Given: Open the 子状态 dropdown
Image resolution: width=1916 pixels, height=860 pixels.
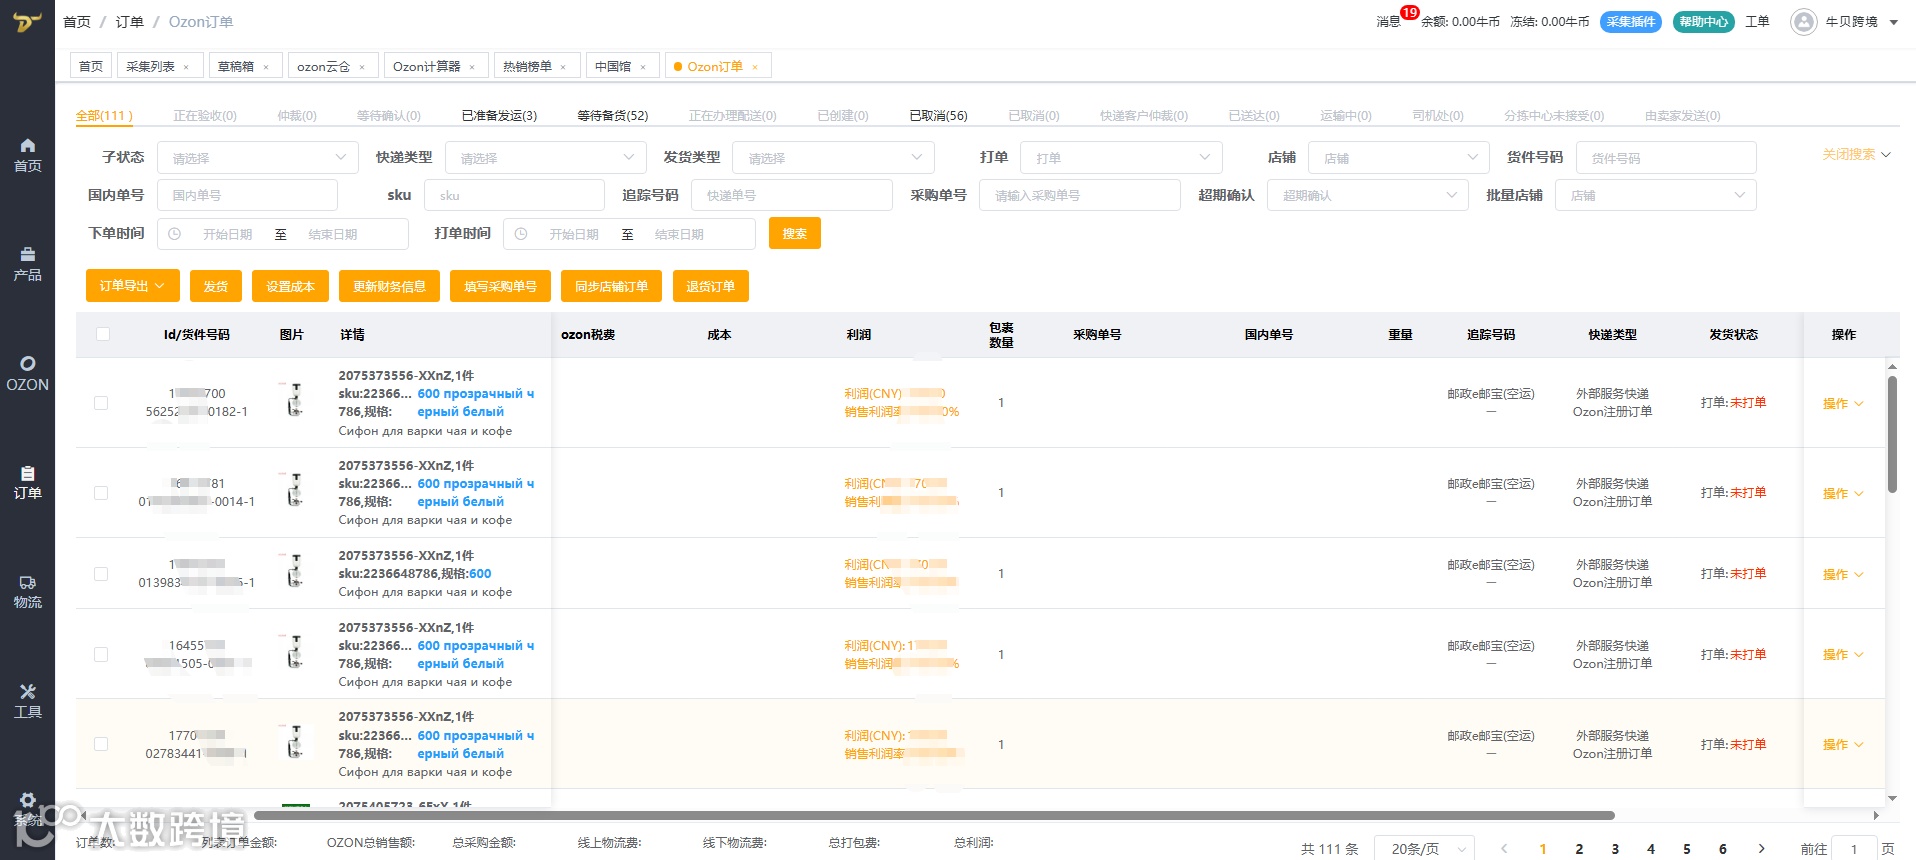Looking at the screenshot, I should click(256, 158).
